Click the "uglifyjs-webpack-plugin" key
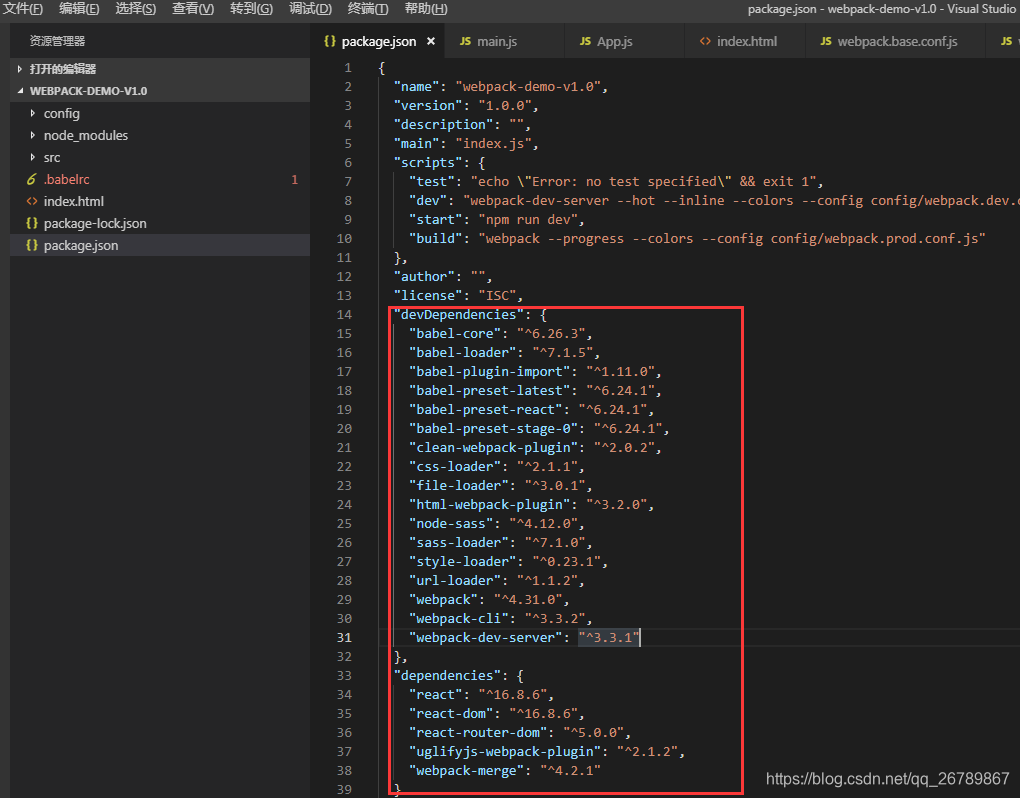Viewport: 1020px width, 798px height. [505, 752]
